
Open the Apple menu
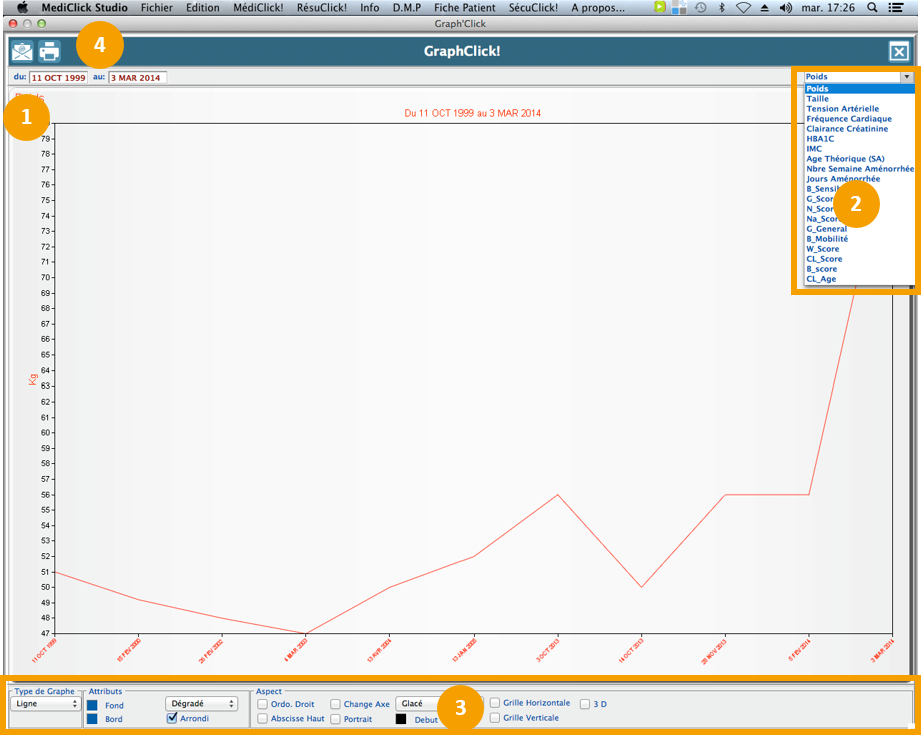22,7
